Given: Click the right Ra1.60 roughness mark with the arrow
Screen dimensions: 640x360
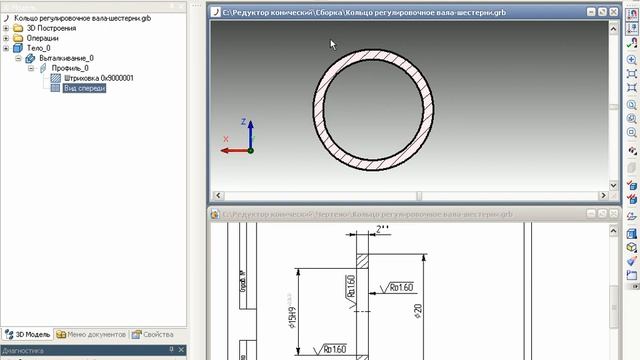Looking at the screenshot, I should coord(397,288).
